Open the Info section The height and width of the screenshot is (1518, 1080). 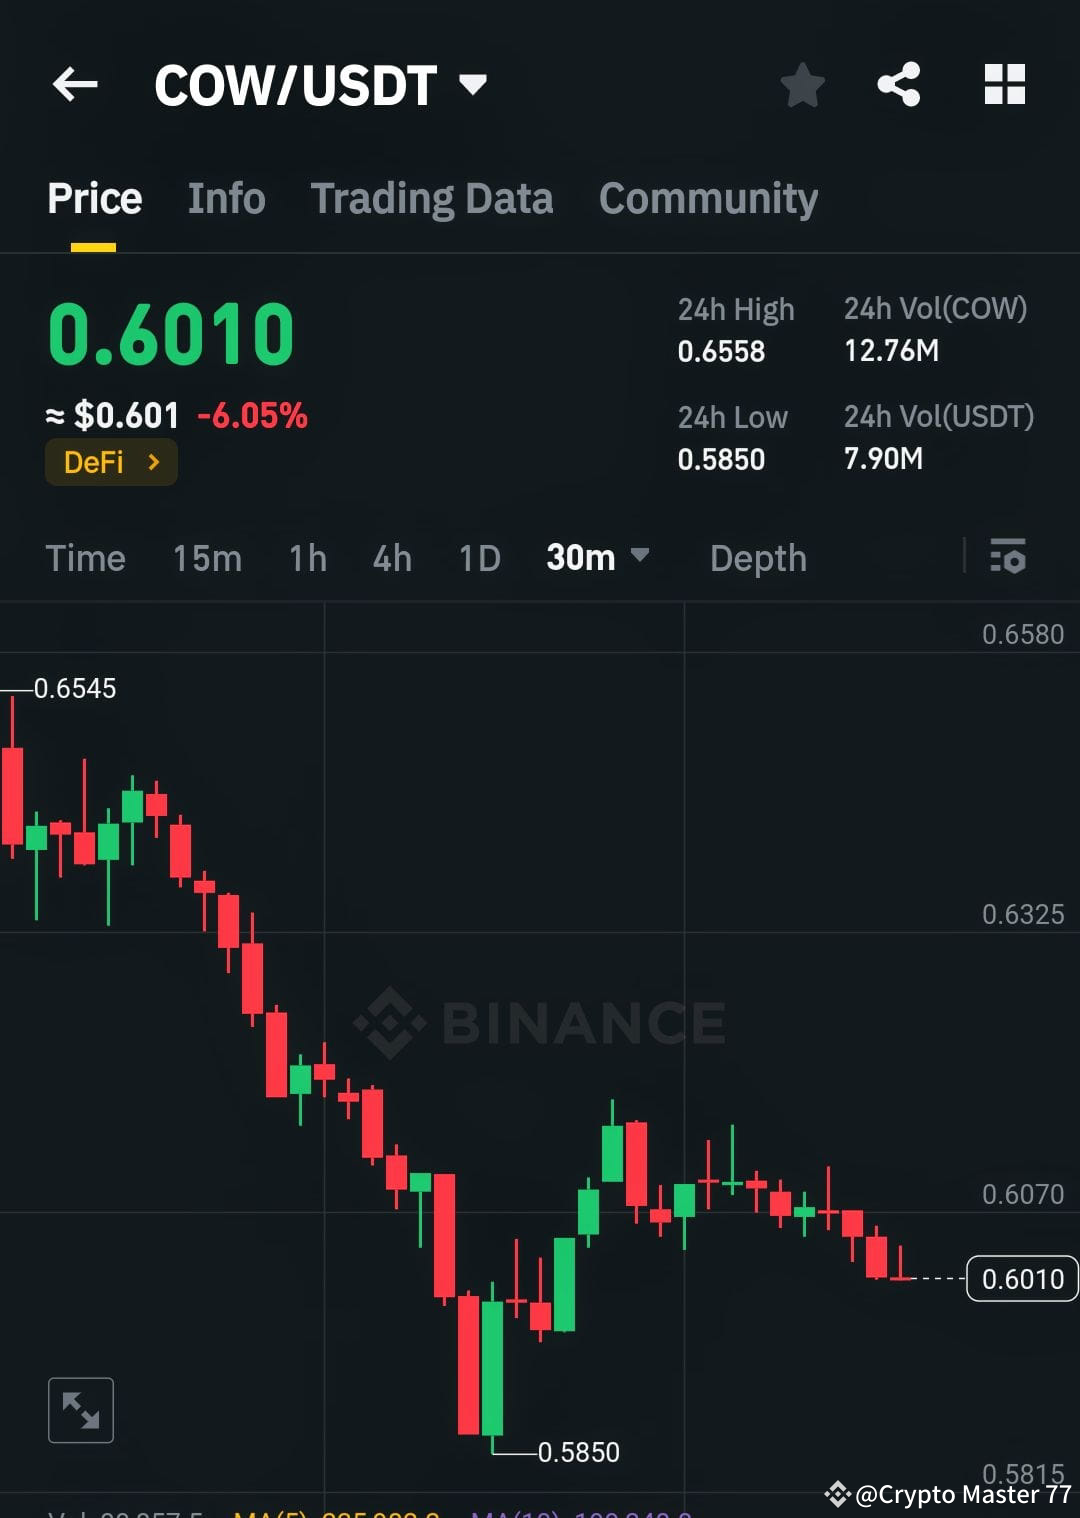pyautogui.click(x=225, y=198)
